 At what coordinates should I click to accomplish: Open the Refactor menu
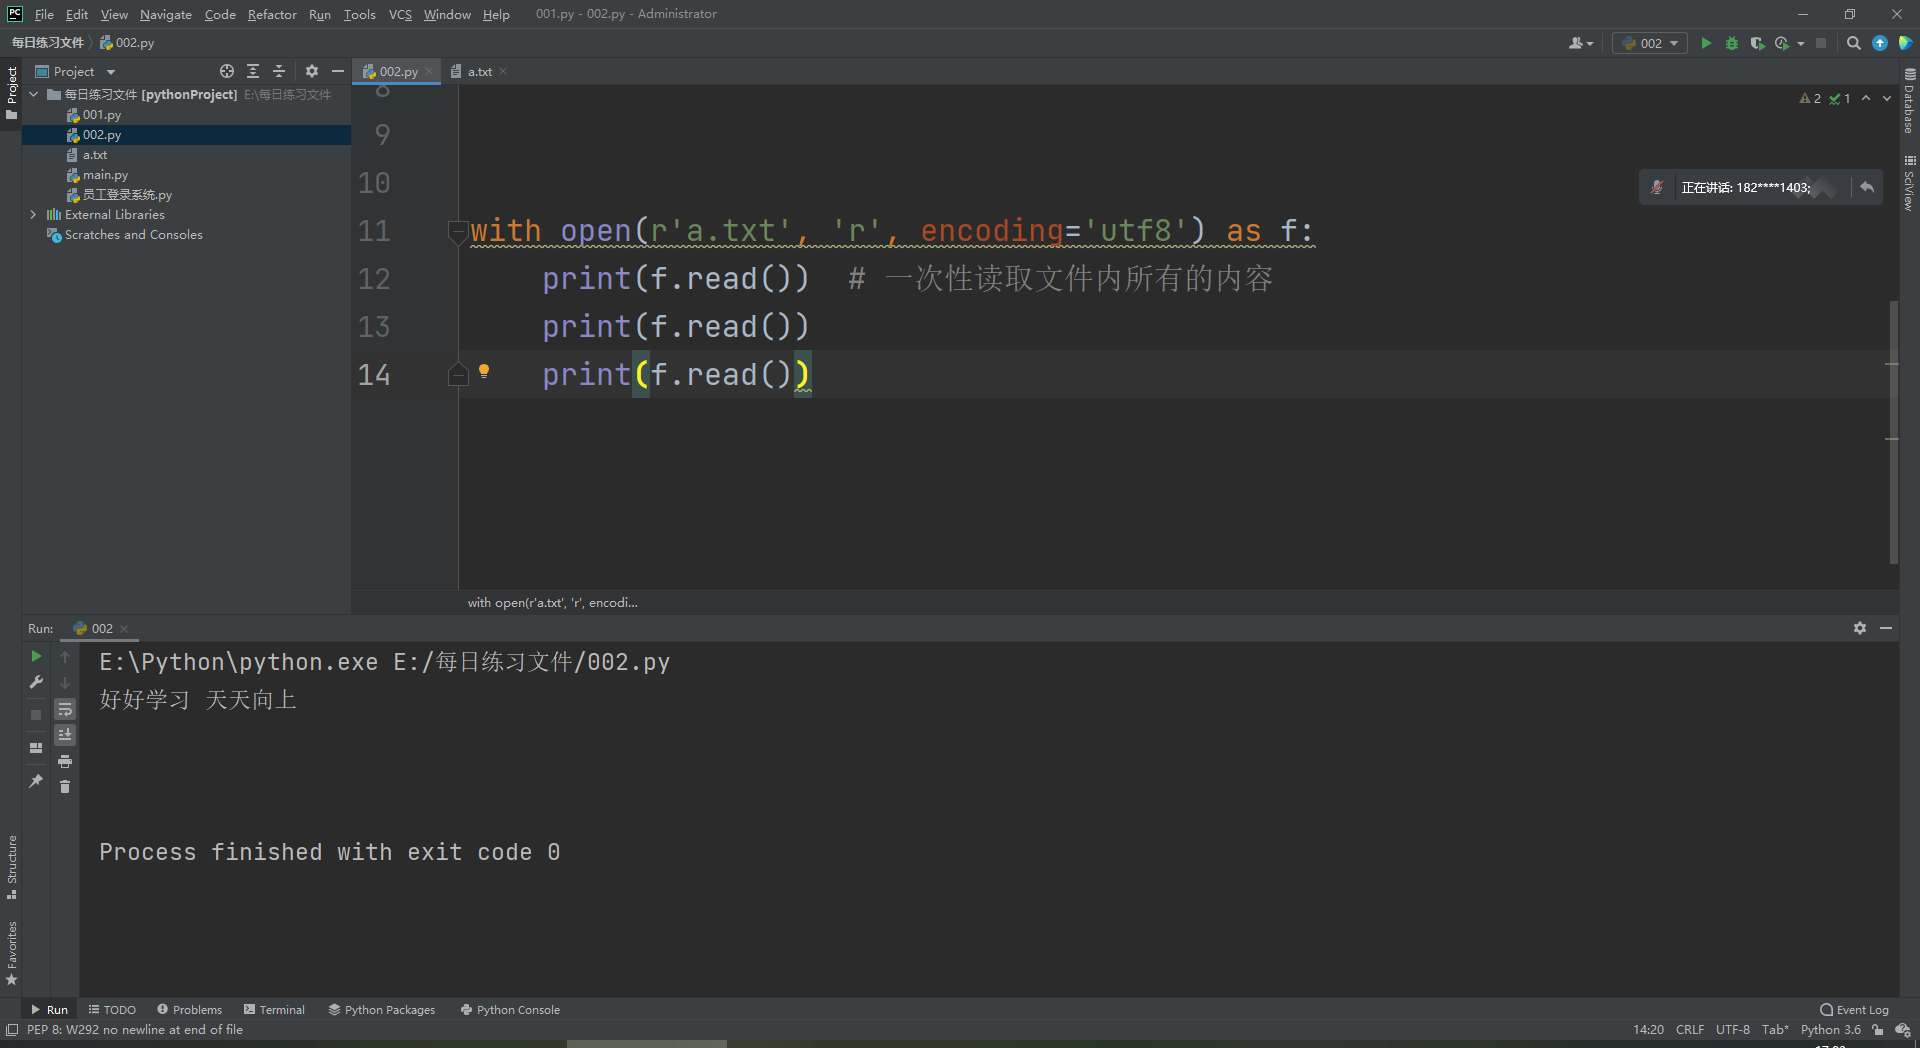click(272, 14)
